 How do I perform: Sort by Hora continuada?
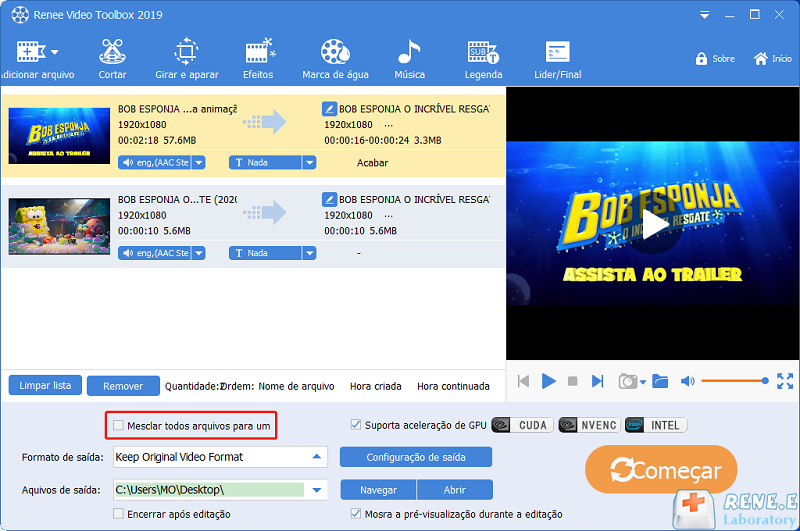coord(453,386)
